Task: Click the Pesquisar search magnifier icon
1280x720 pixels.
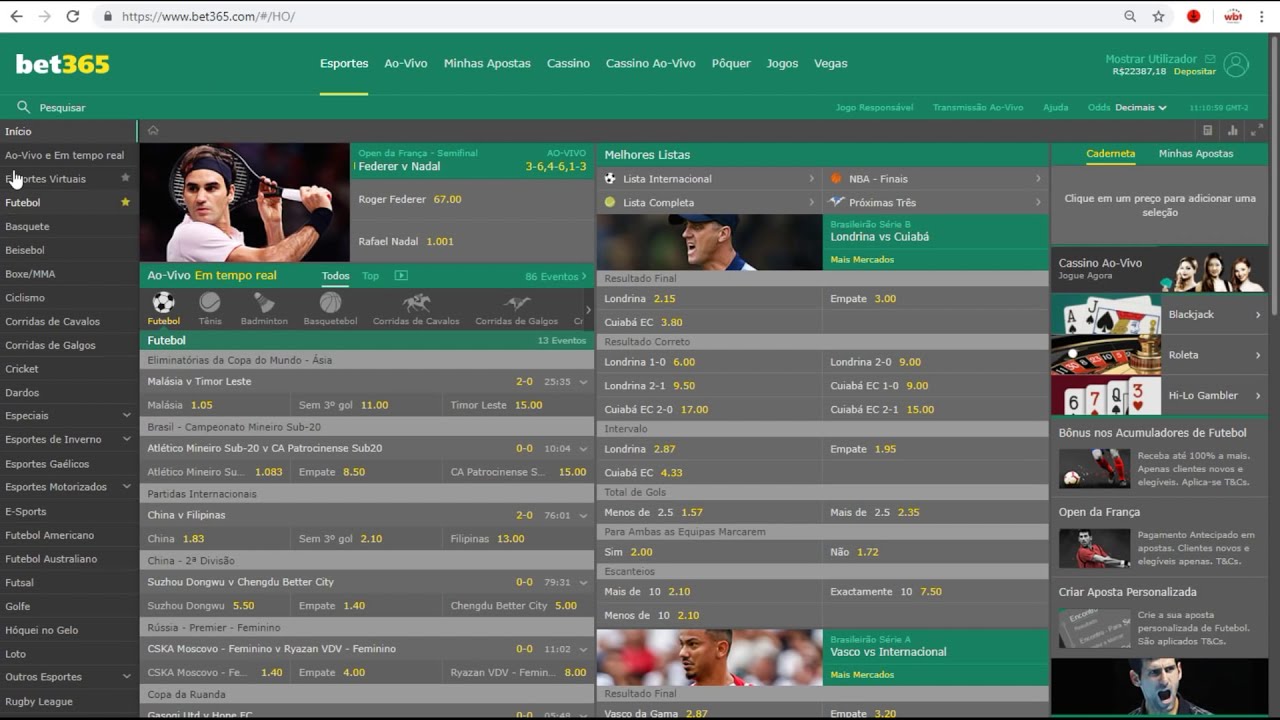Action: pos(23,107)
